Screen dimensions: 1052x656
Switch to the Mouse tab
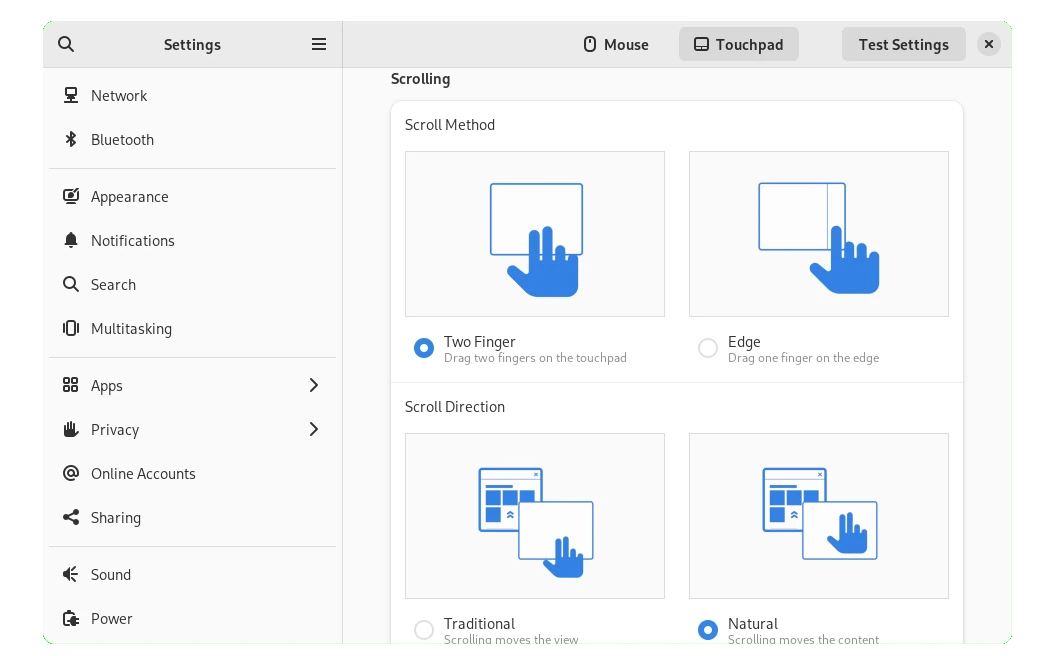click(616, 45)
